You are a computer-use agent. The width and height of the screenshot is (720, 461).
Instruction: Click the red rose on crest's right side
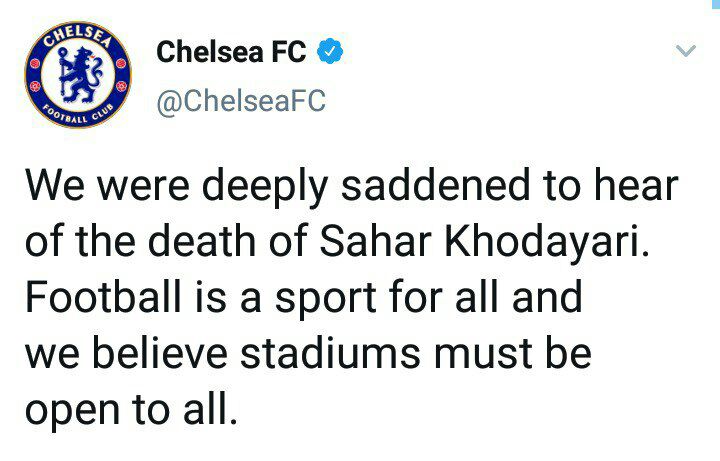point(121,75)
